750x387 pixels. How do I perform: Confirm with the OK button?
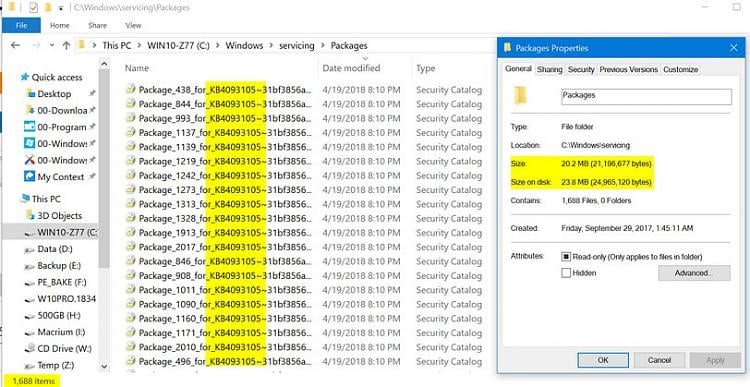[x=603, y=360]
